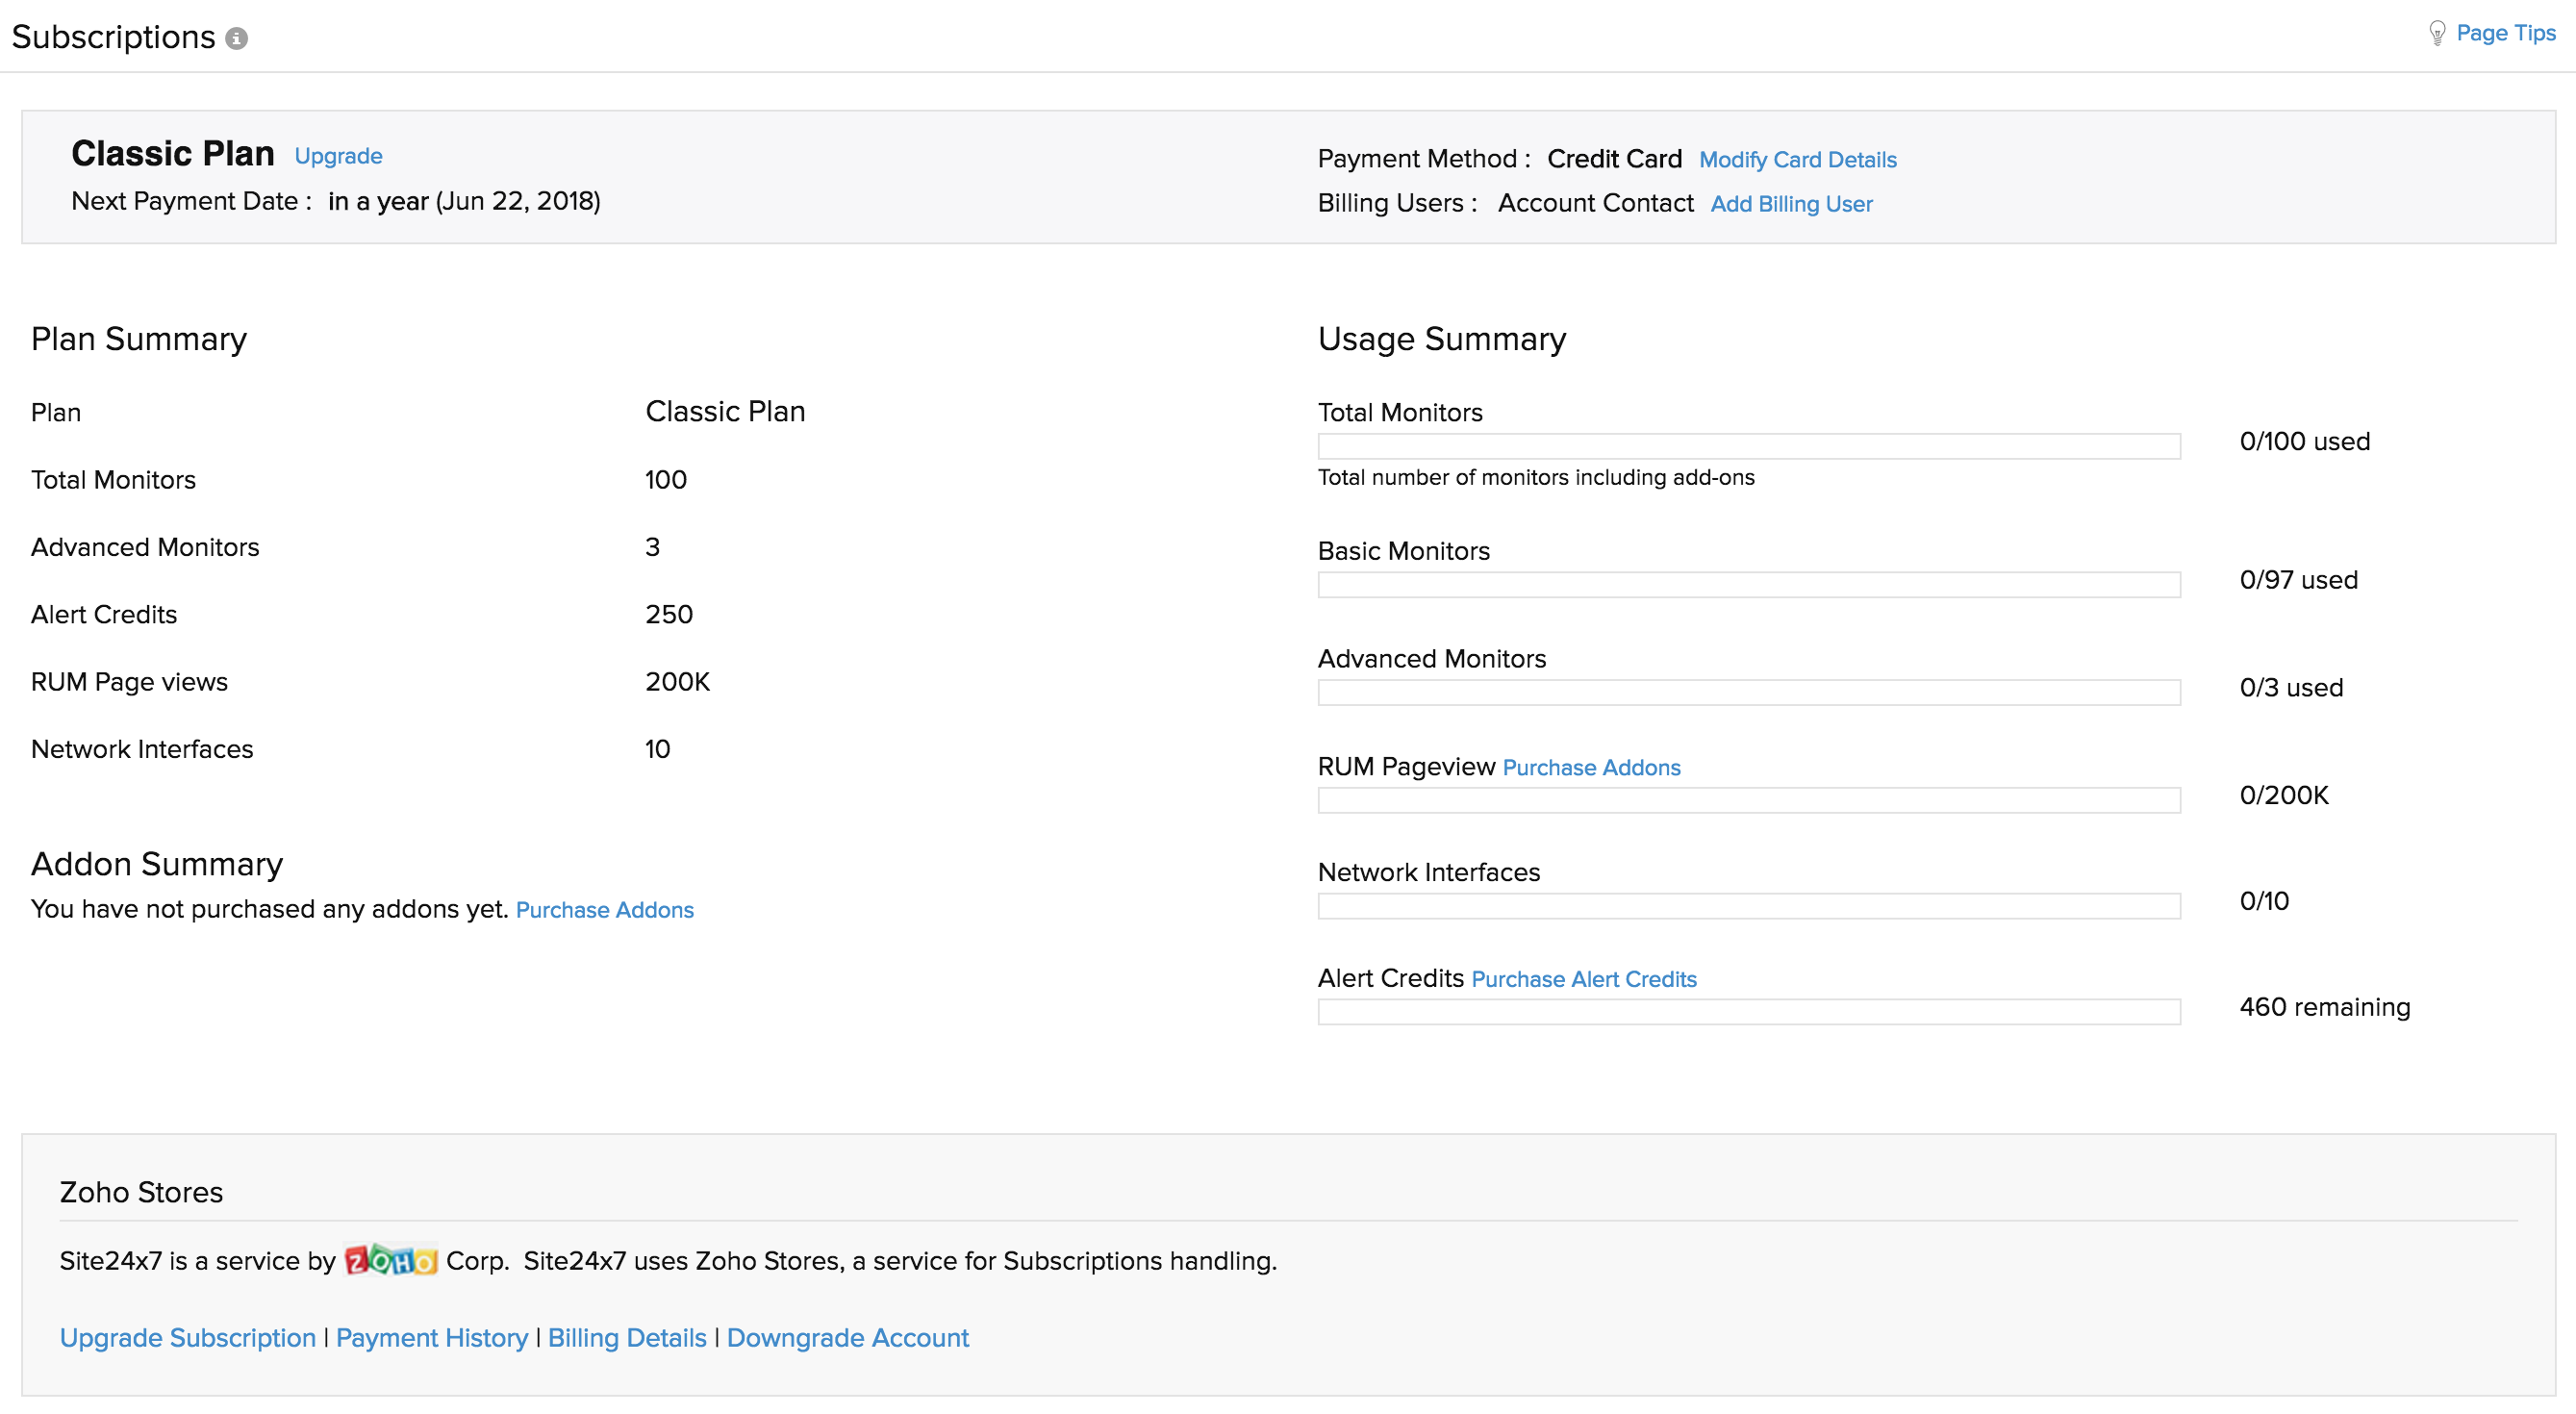The width and height of the screenshot is (2576, 1414).
Task: Click the Downgrade Account link
Action: pos(847,1337)
